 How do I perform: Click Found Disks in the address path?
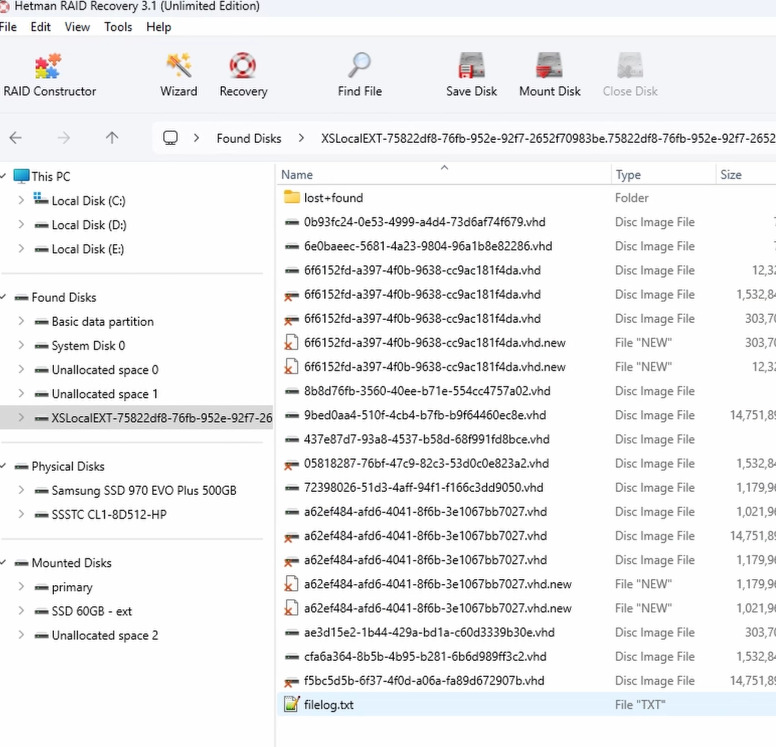pos(249,138)
